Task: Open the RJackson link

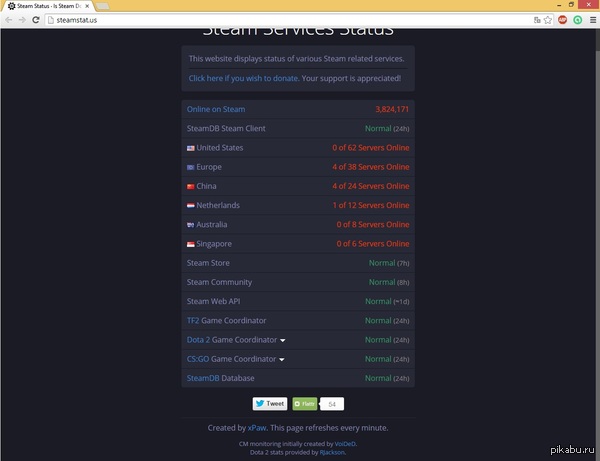Action: pos(332,452)
